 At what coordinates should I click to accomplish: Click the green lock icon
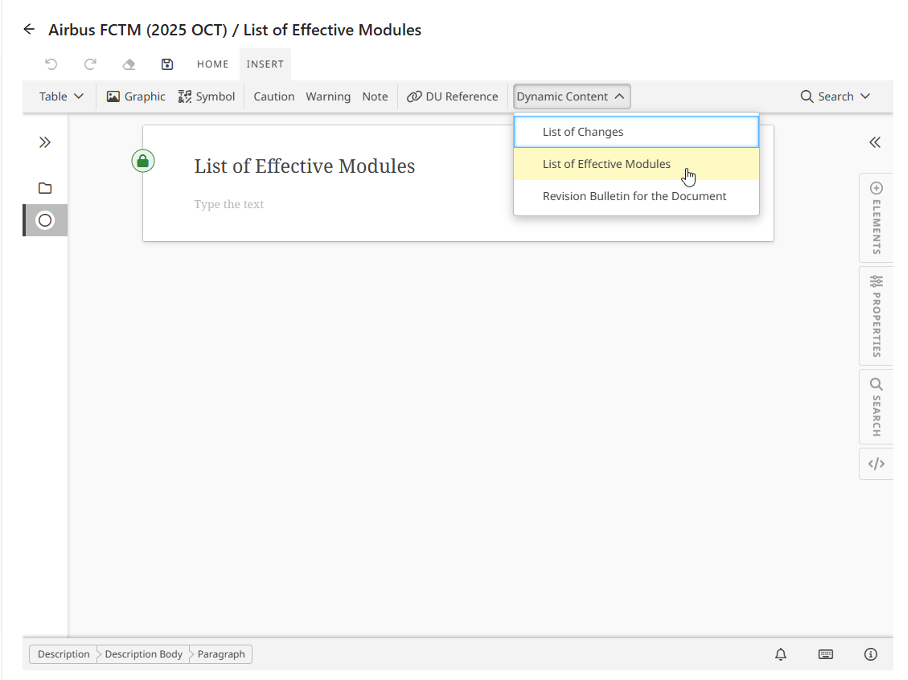143,161
